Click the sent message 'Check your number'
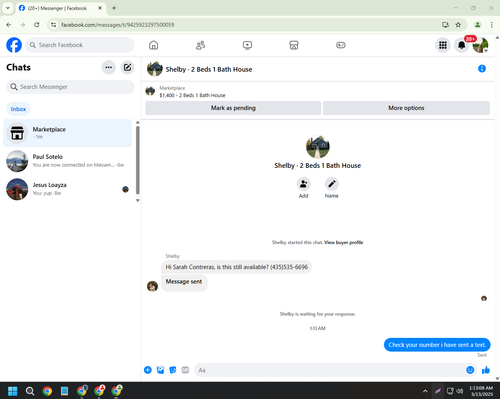500x399 pixels. (x=437, y=345)
